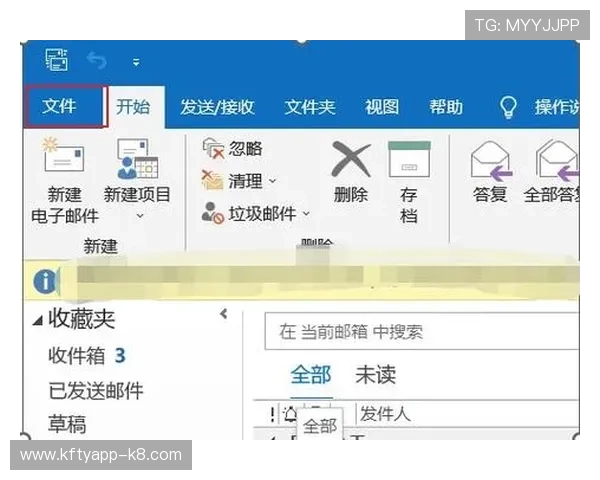Click the 新建电子邮件 envelope icon
600x480 pixels.
(x=63, y=156)
